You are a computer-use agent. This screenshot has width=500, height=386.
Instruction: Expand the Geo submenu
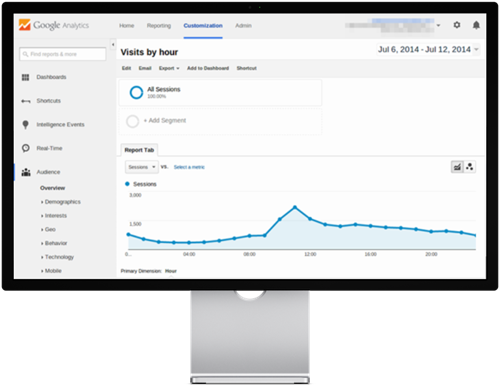48,230
